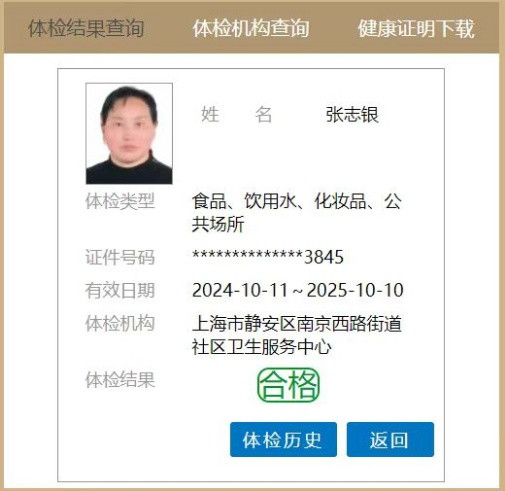The image size is (505, 491).
Task: Click the 姓名 label
Action: click(237, 115)
